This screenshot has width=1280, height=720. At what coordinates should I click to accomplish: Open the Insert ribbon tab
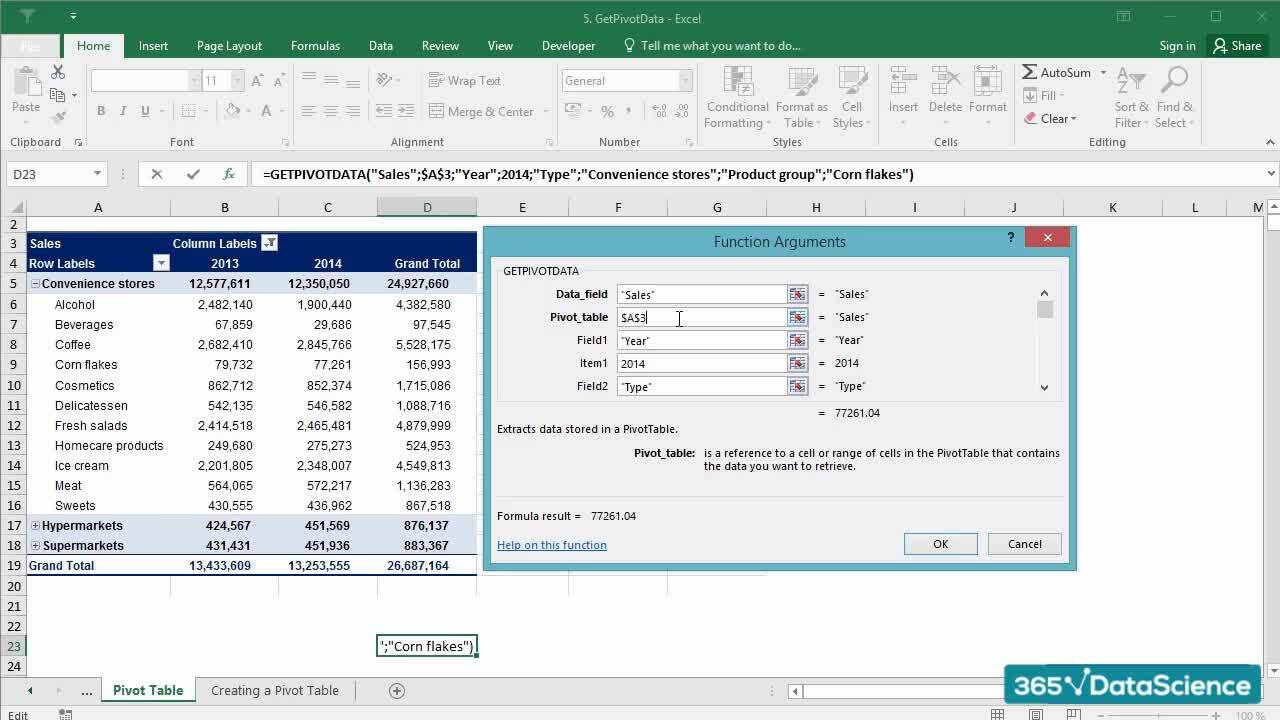(x=153, y=46)
